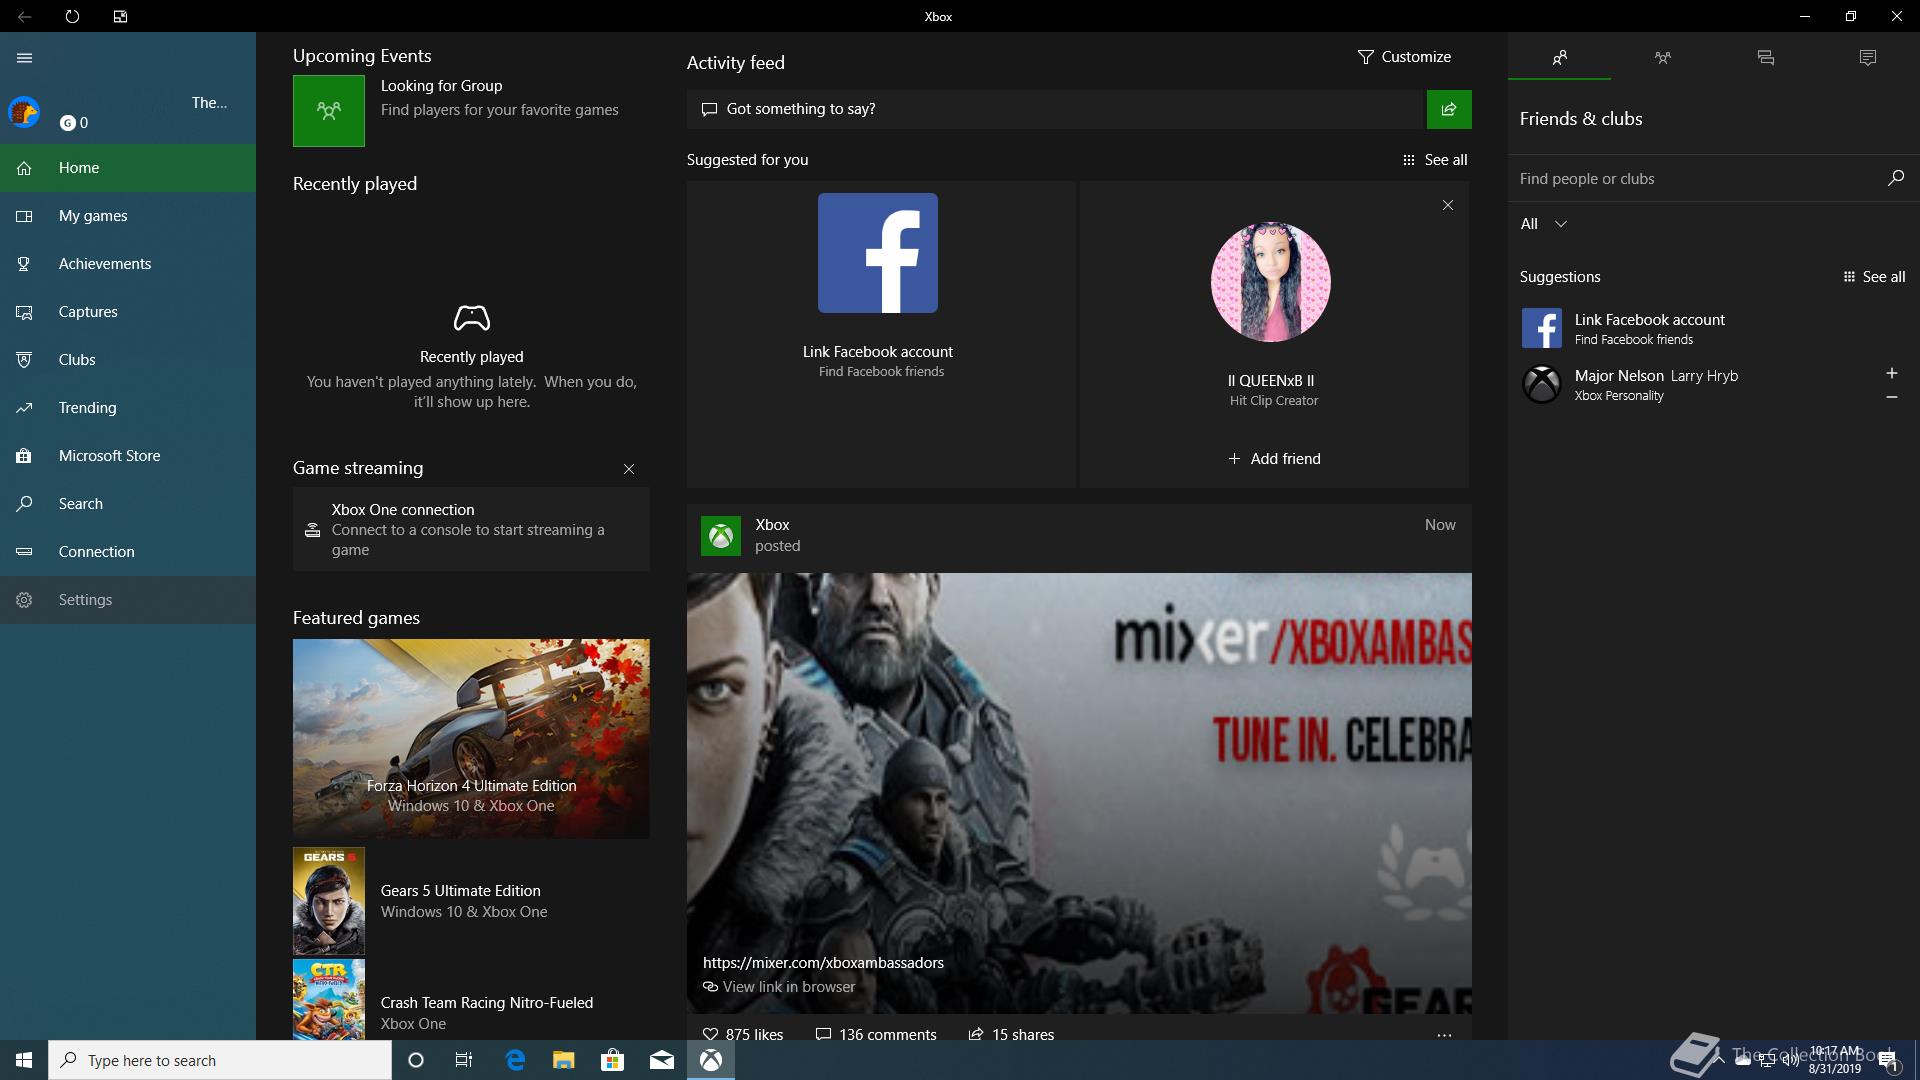
Task: Open Forza Horizon 4 Ultimate Edition tile
Action: tap(471, 739)
